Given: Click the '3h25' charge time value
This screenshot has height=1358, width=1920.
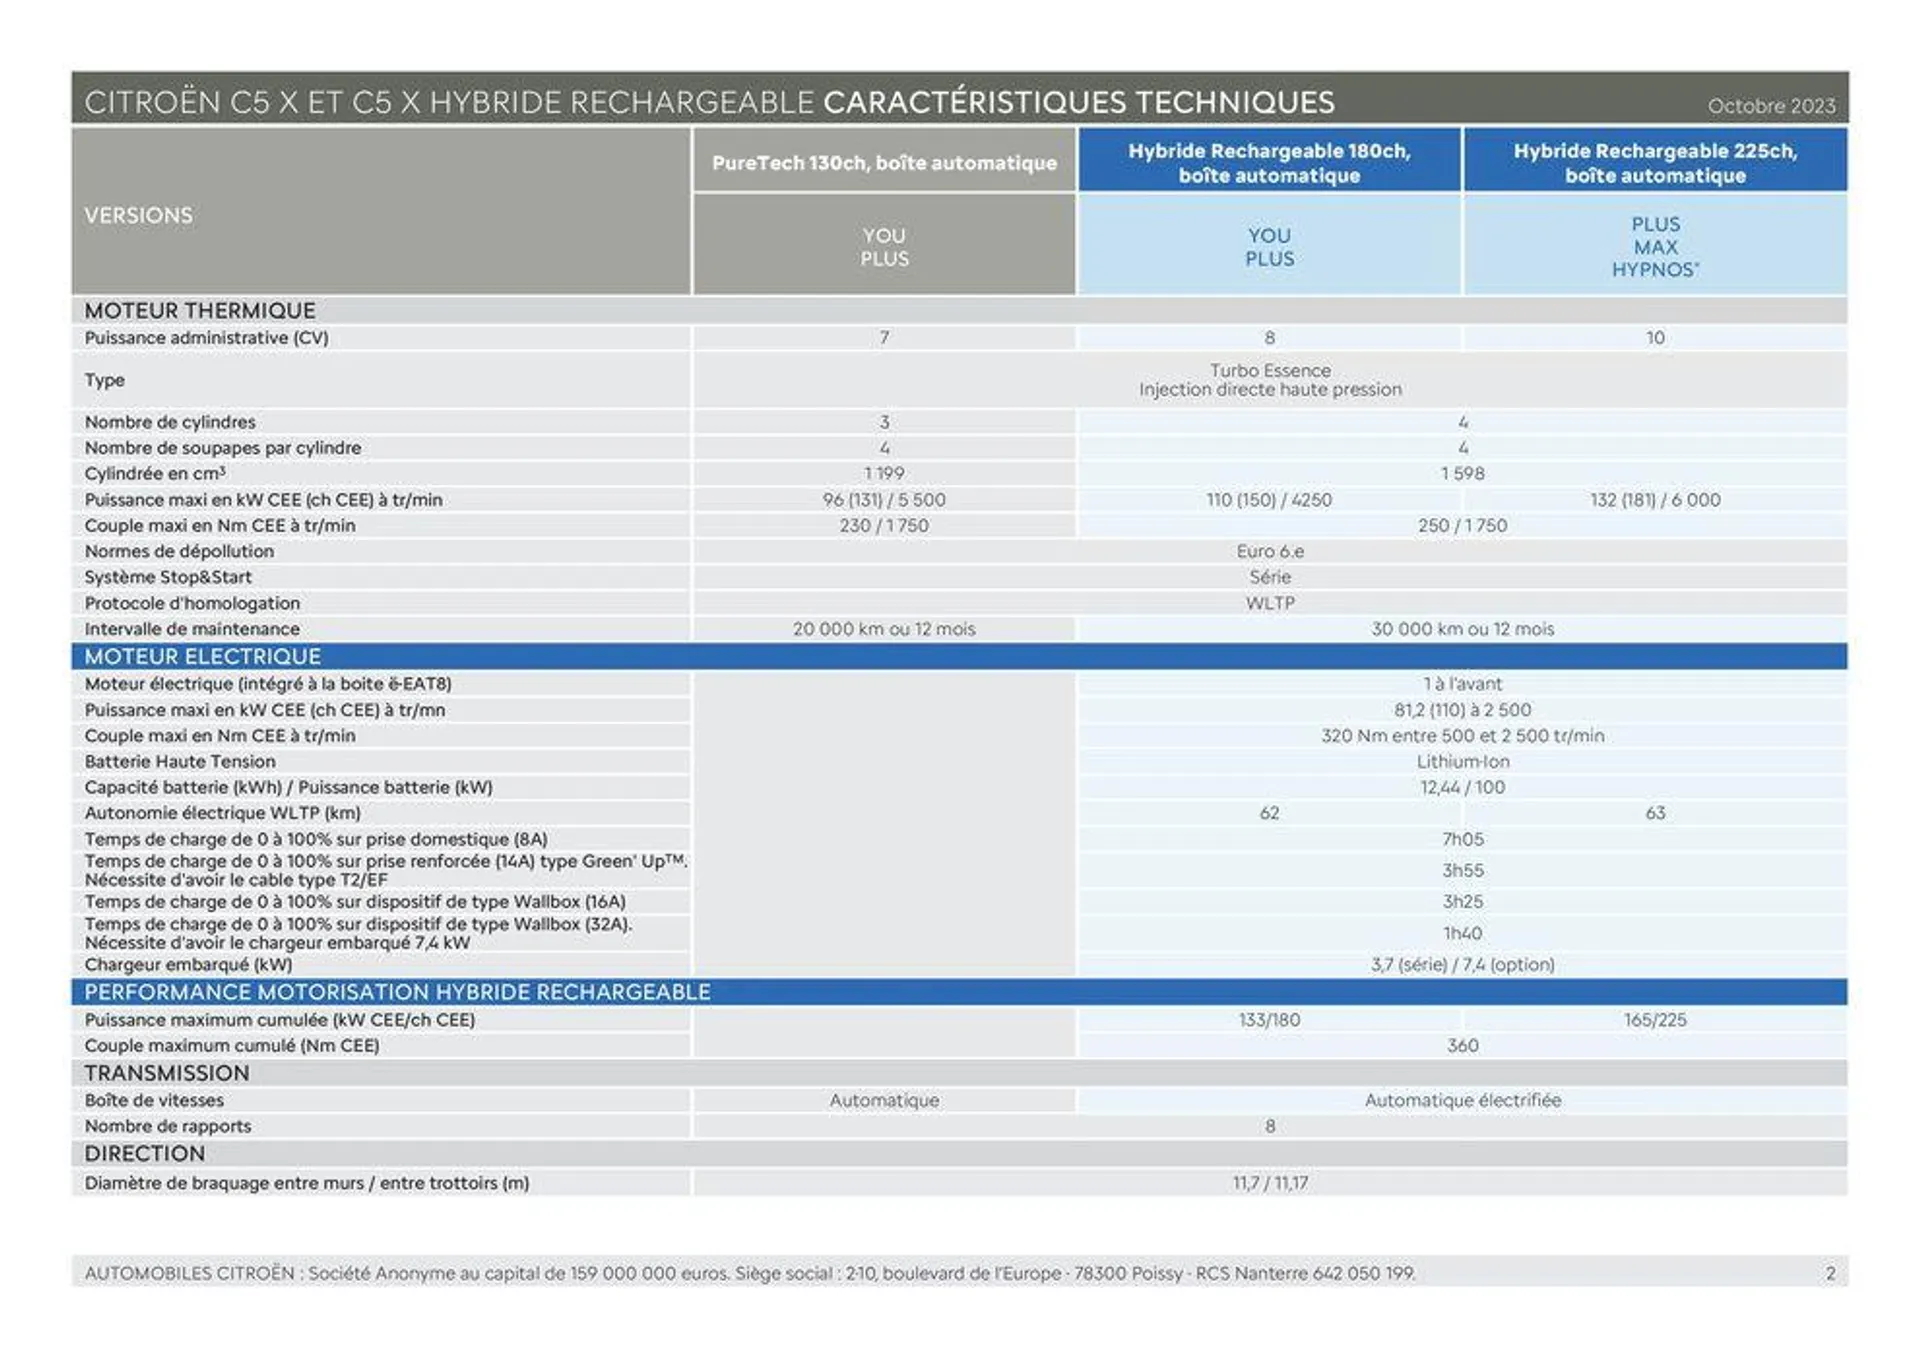Looking at the screenshot, I should tap(1462, 902).
